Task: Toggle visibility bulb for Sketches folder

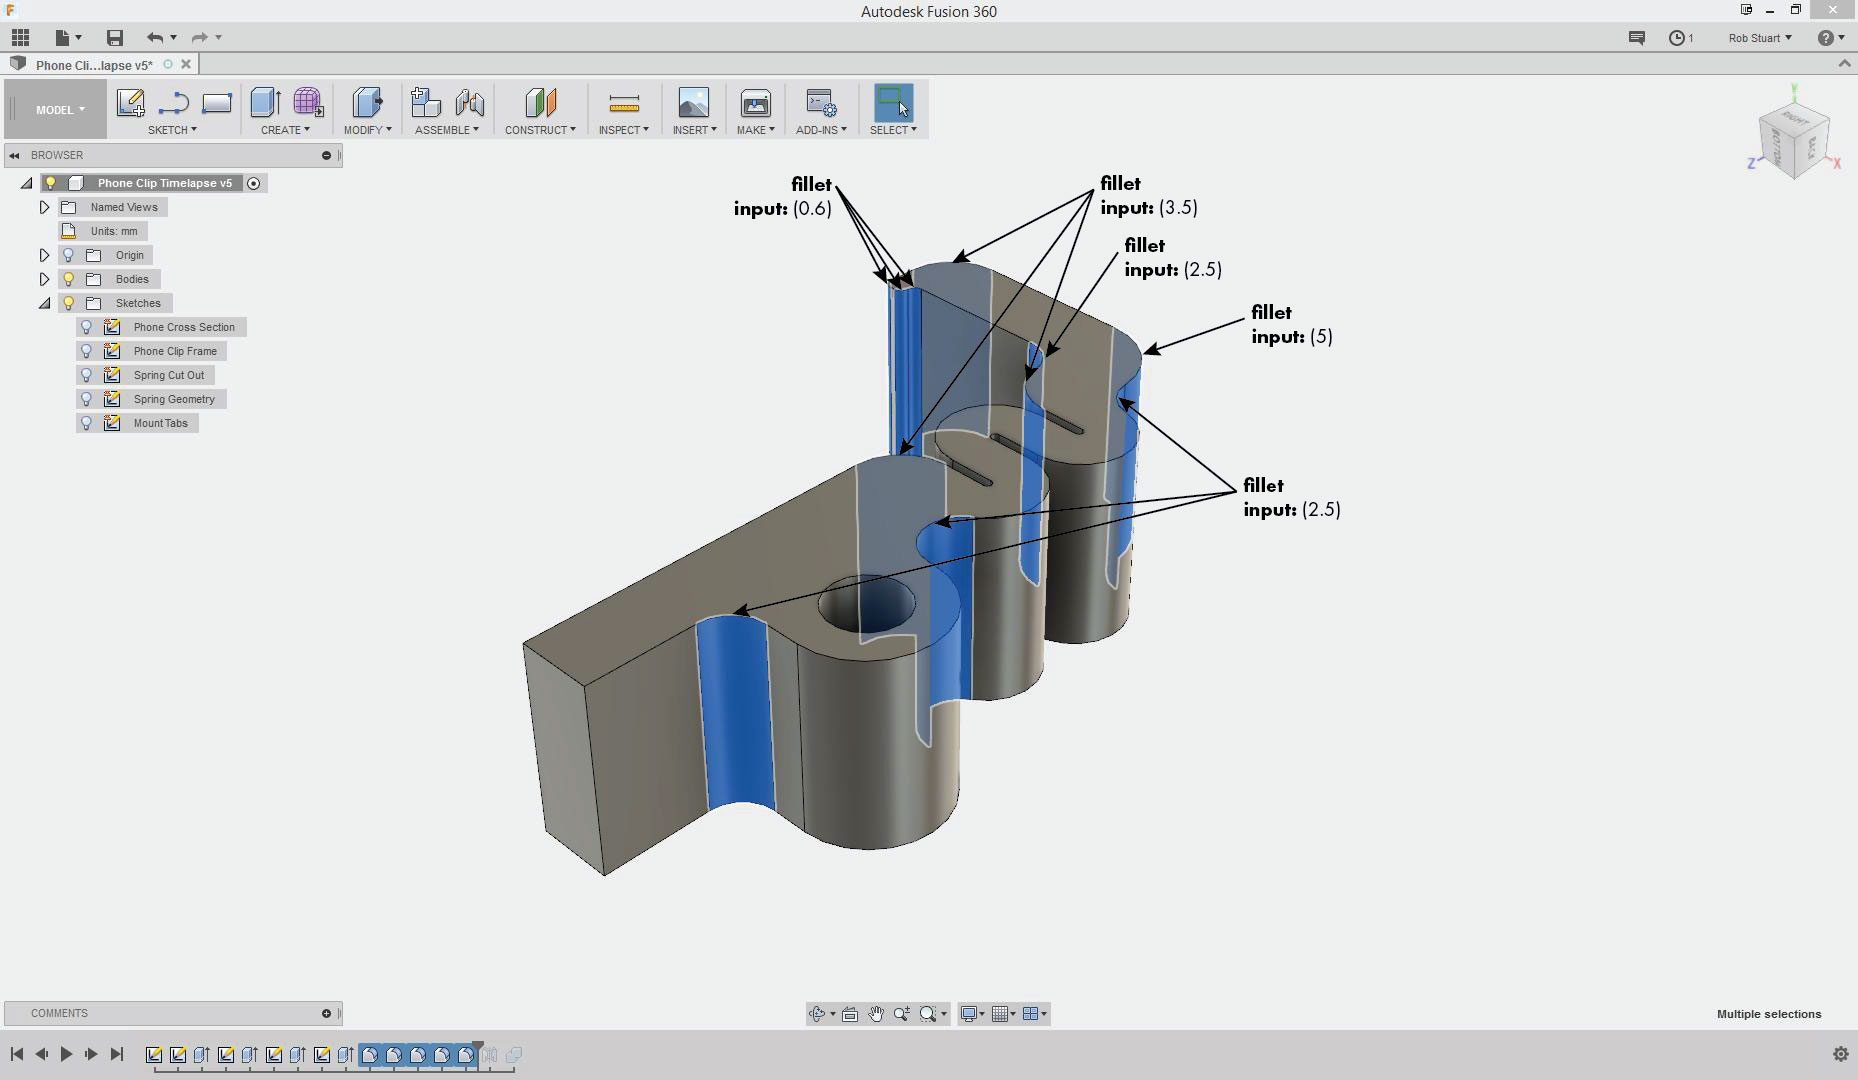Action: pyautogui.click(x=68, y=303)
